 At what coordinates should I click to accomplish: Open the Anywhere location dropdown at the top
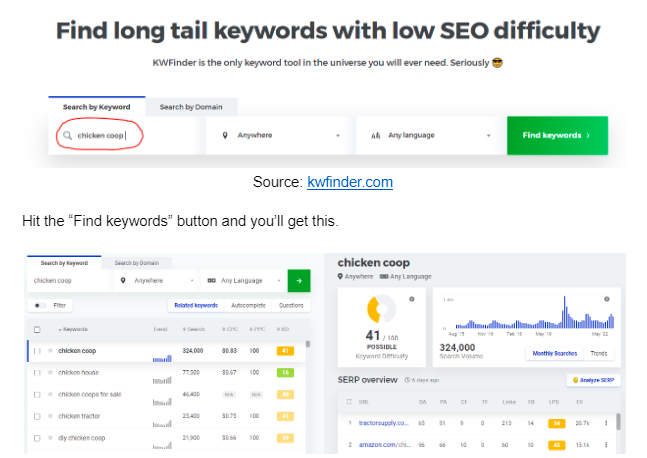pyautogui.click(x=281, y=135)
